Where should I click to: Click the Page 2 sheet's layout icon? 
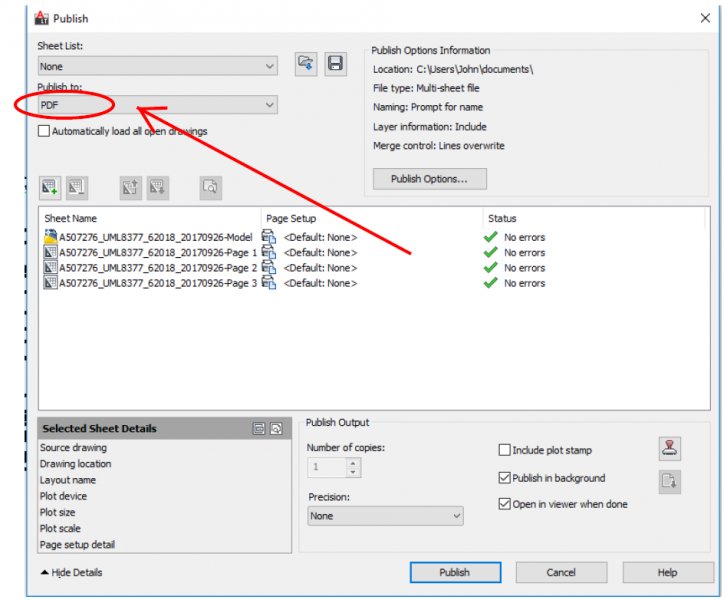pyautogui.click(x=50, y=268)
